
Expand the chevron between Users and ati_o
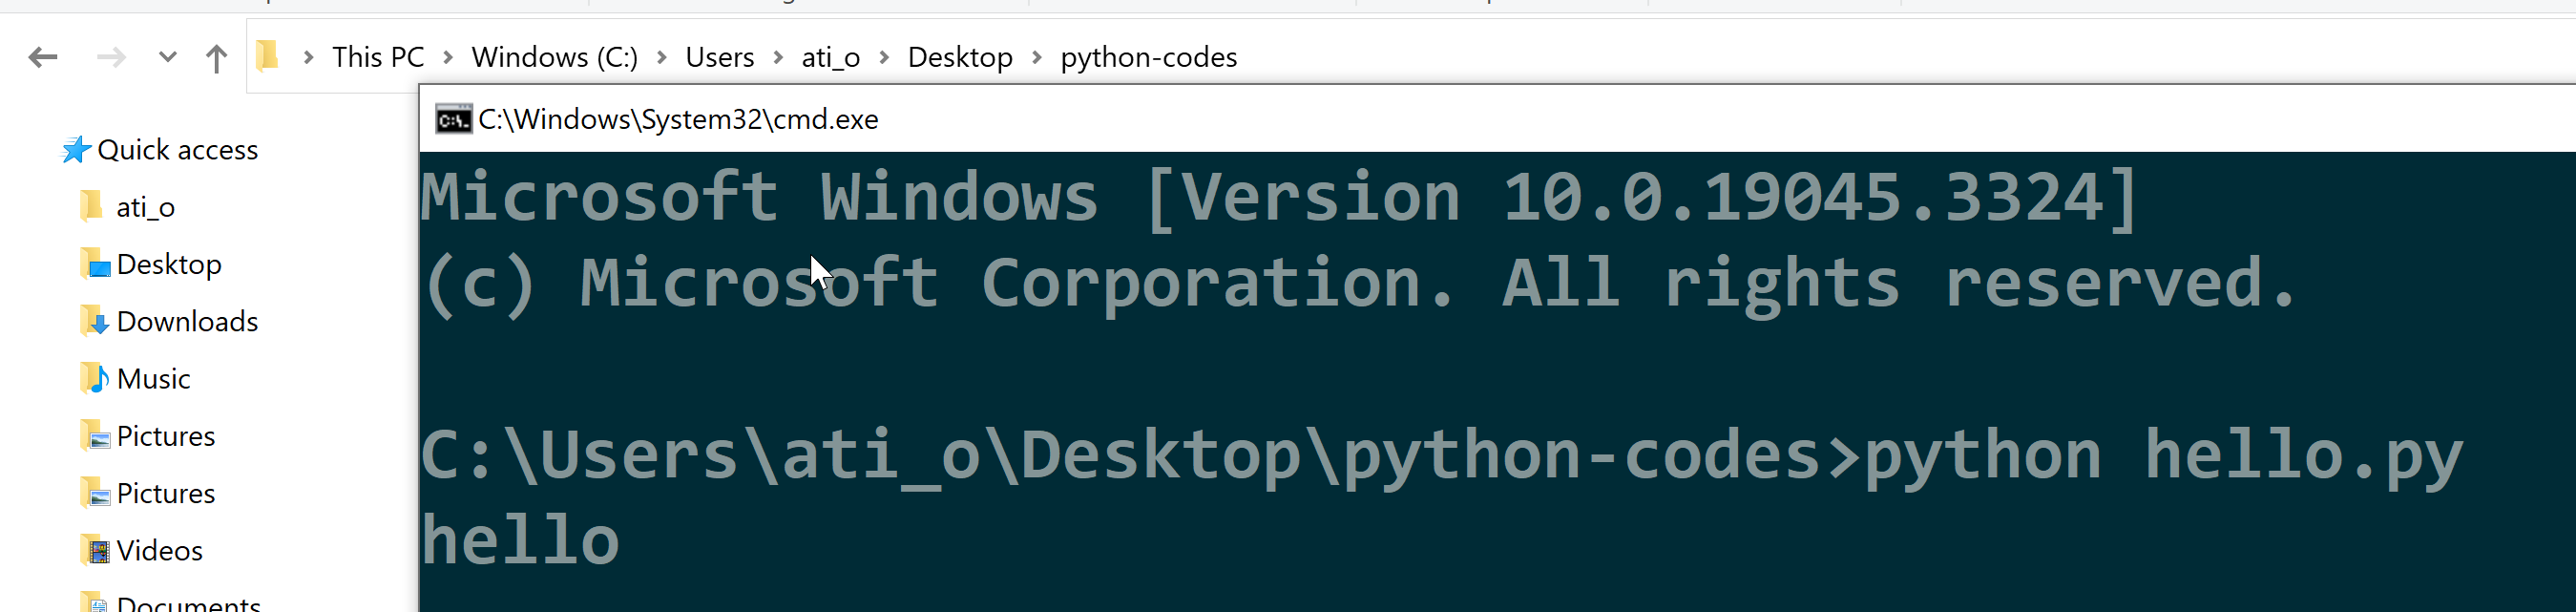tap(778, 58)
